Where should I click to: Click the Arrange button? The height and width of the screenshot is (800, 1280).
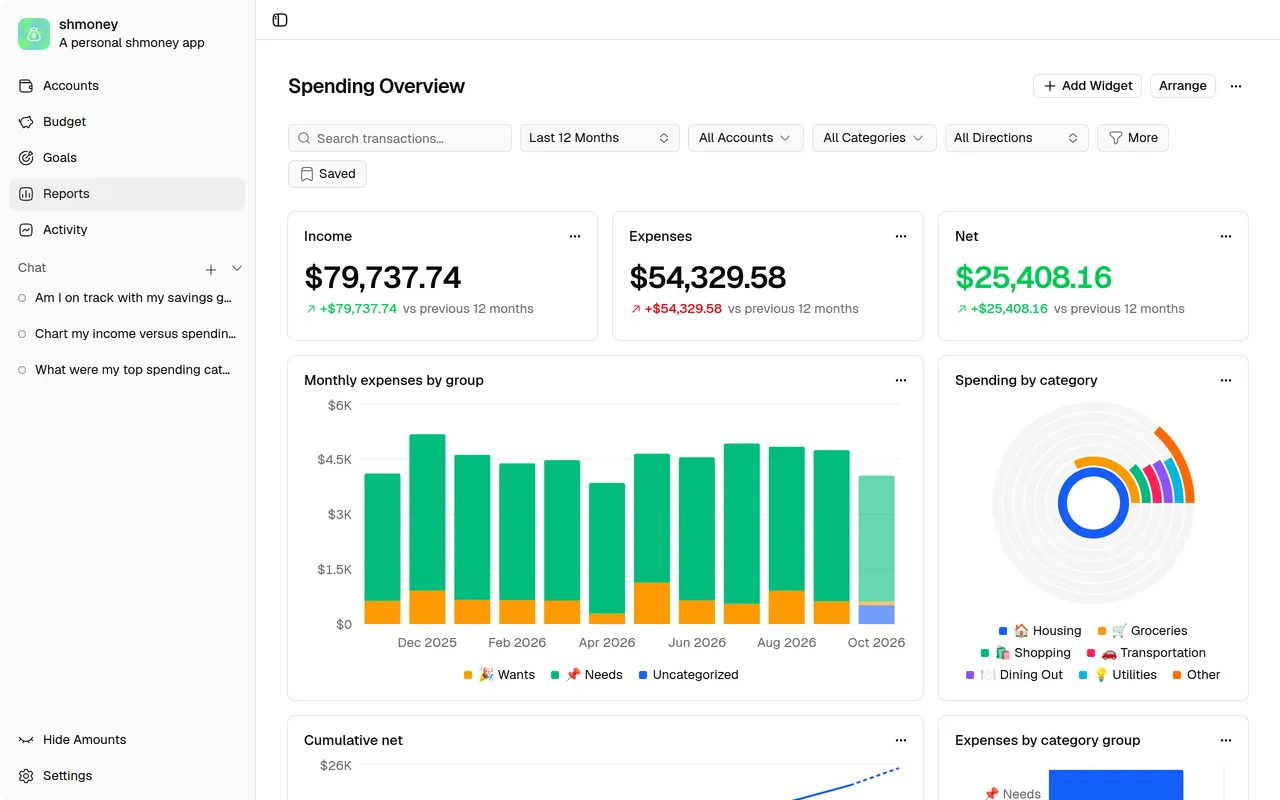[x=1183, y=86]
